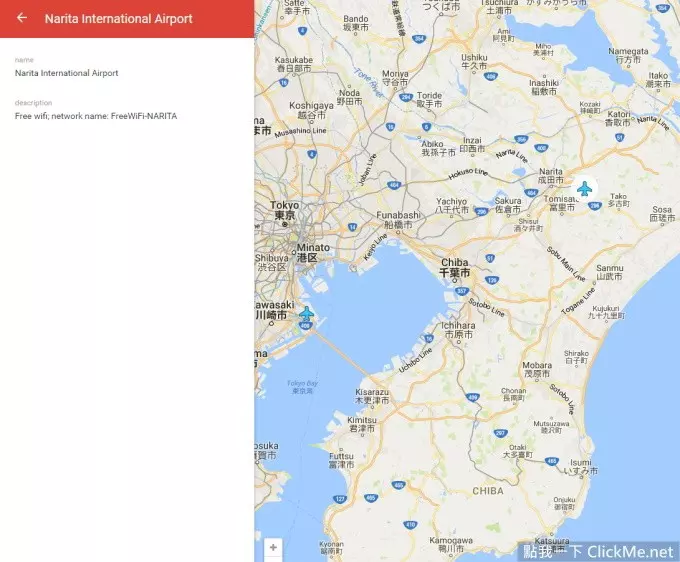Click the Toride label on the map
The height and width of the screenshot is (562, 680).
click(429, 99)
